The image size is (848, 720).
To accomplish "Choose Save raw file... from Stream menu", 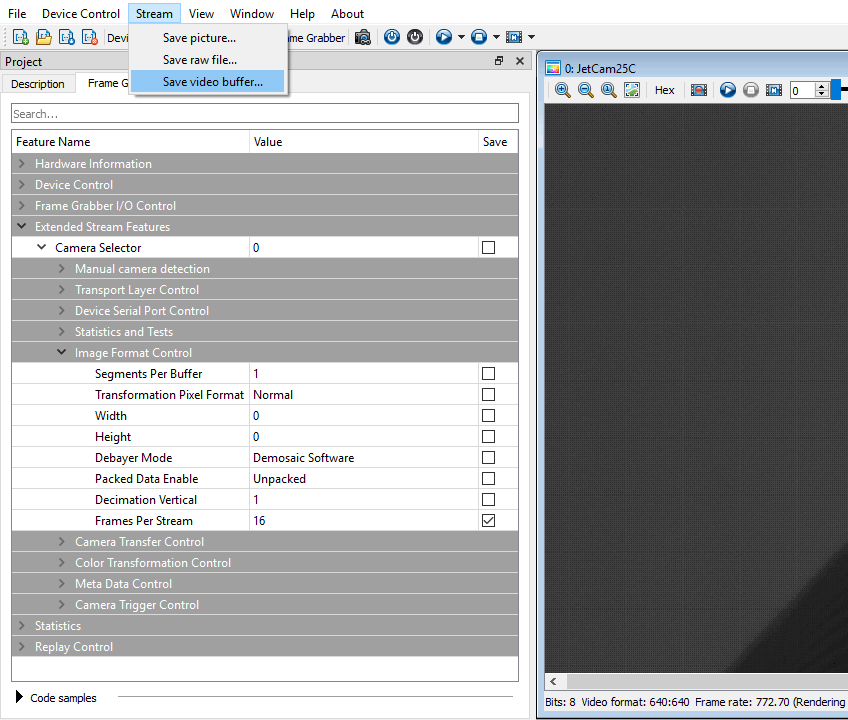I will coord(208,60).
